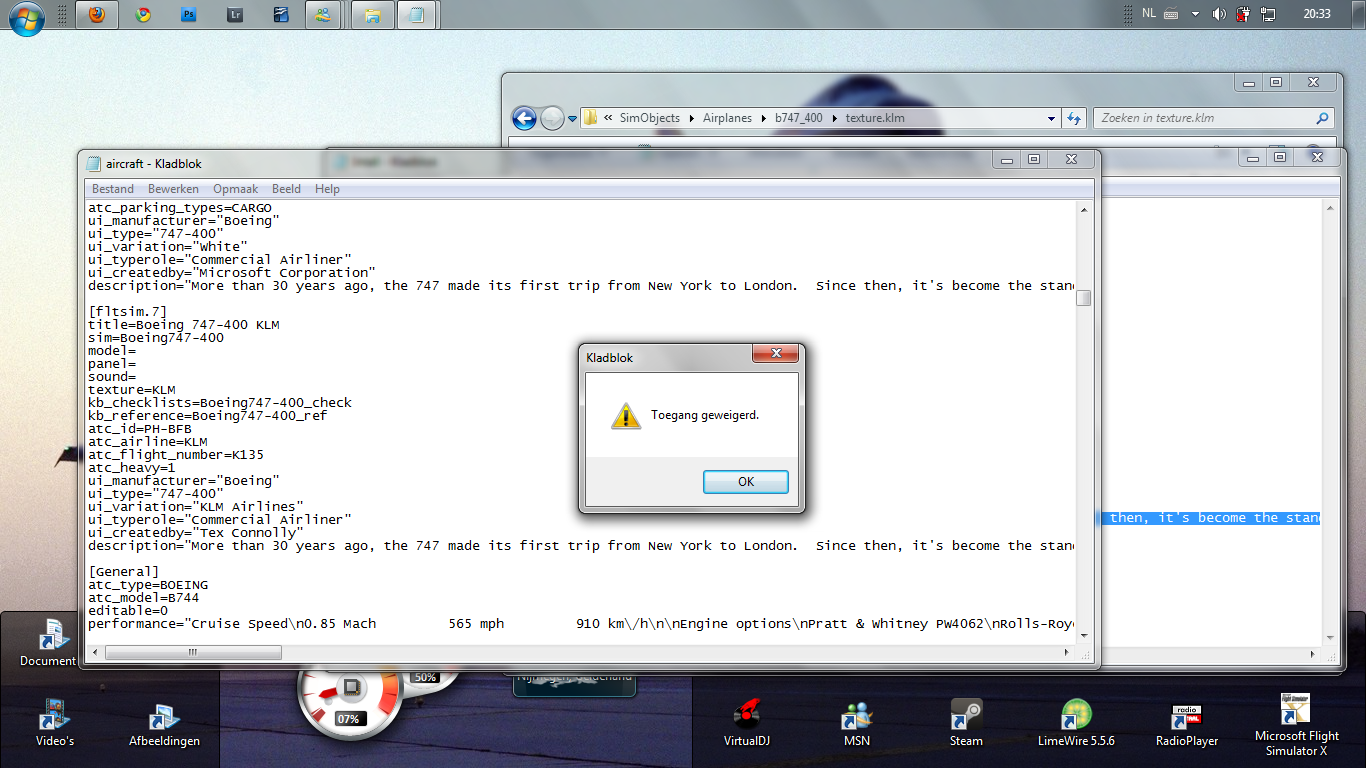The image size is (1366, 768).
Task: Select the MSN desktop shortcut
Action: click(x=857, y=722)
